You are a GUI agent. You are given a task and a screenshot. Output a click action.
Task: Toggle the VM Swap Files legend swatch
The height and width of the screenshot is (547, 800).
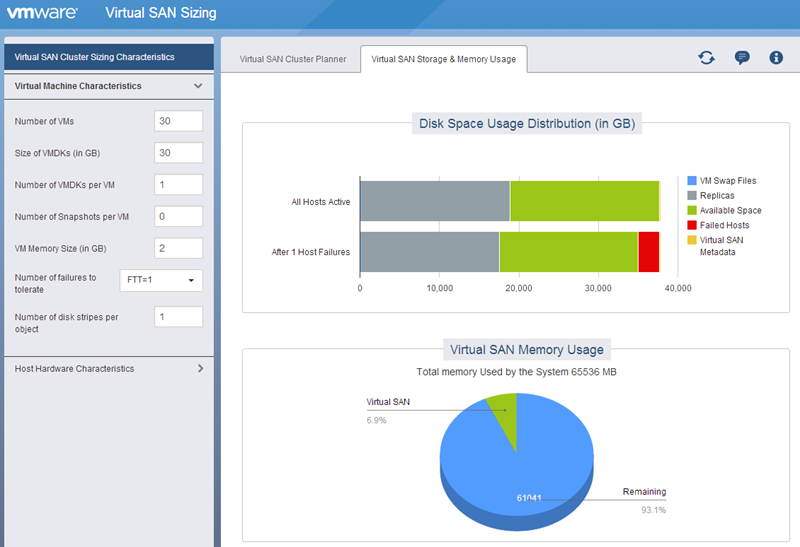click(x=692, y=181)
